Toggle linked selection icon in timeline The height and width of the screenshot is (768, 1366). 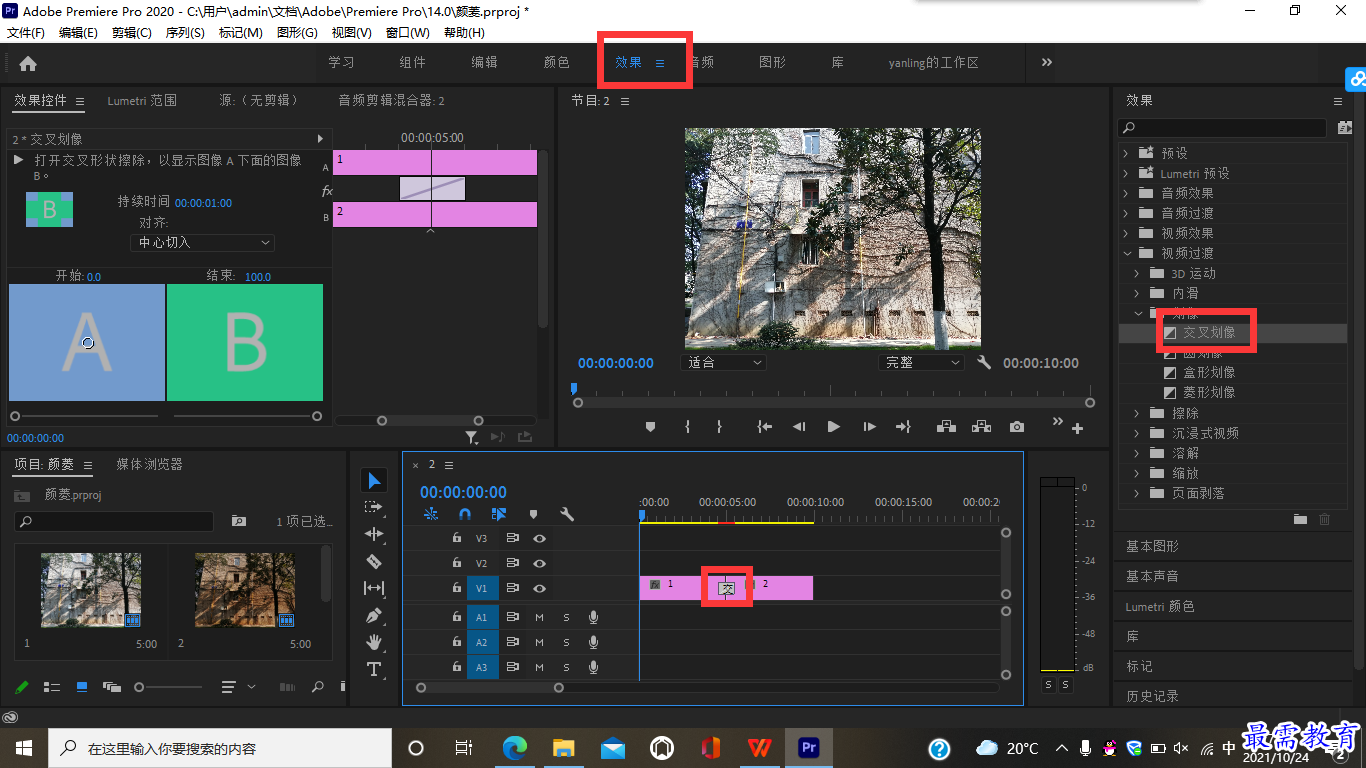click(499, 514)
